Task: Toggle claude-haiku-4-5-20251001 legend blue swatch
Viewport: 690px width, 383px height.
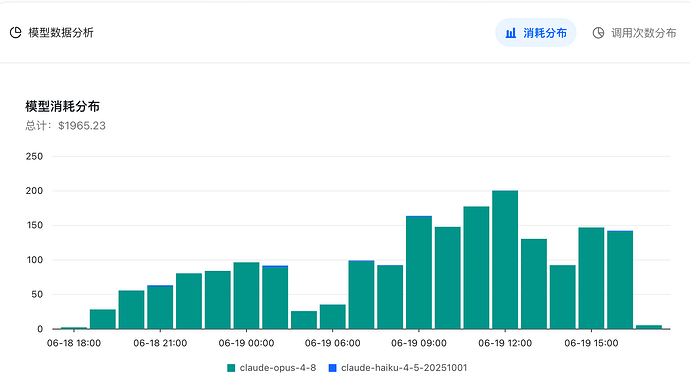Action: (333, 368)
